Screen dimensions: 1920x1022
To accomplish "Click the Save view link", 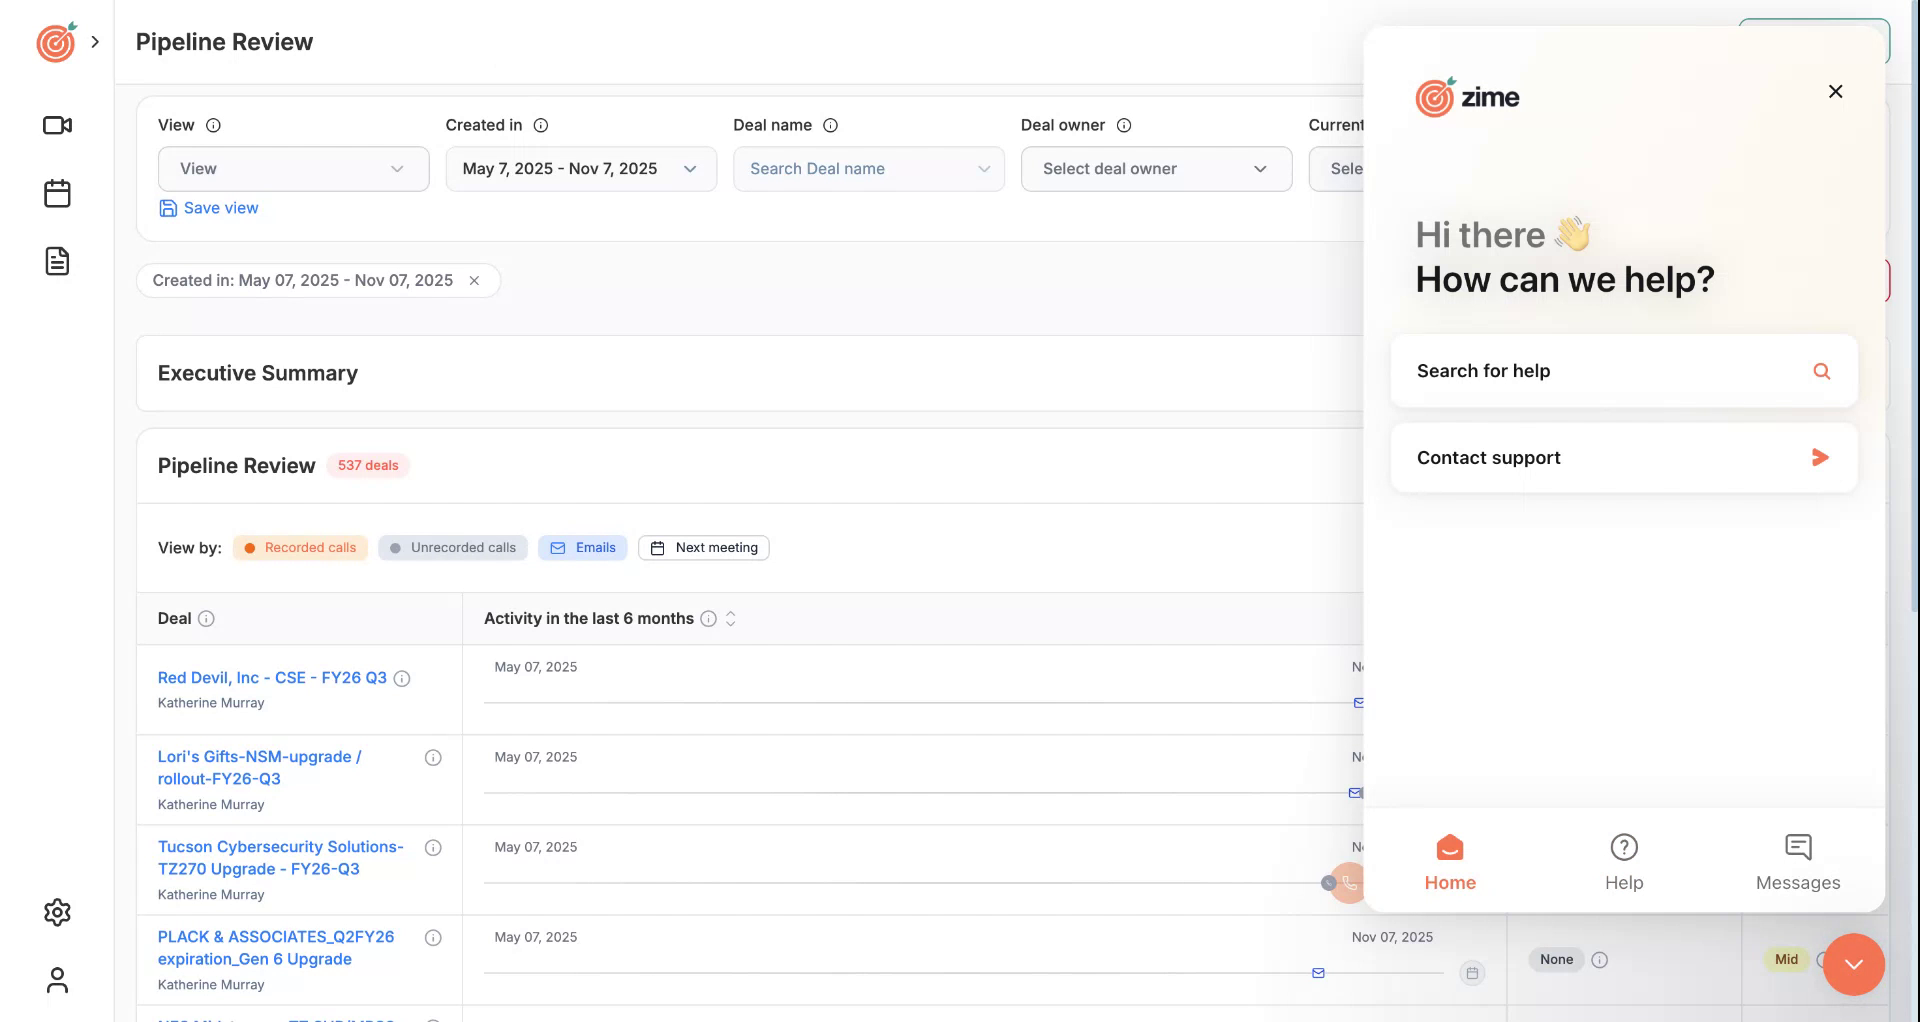I will [x=208, y=208].
